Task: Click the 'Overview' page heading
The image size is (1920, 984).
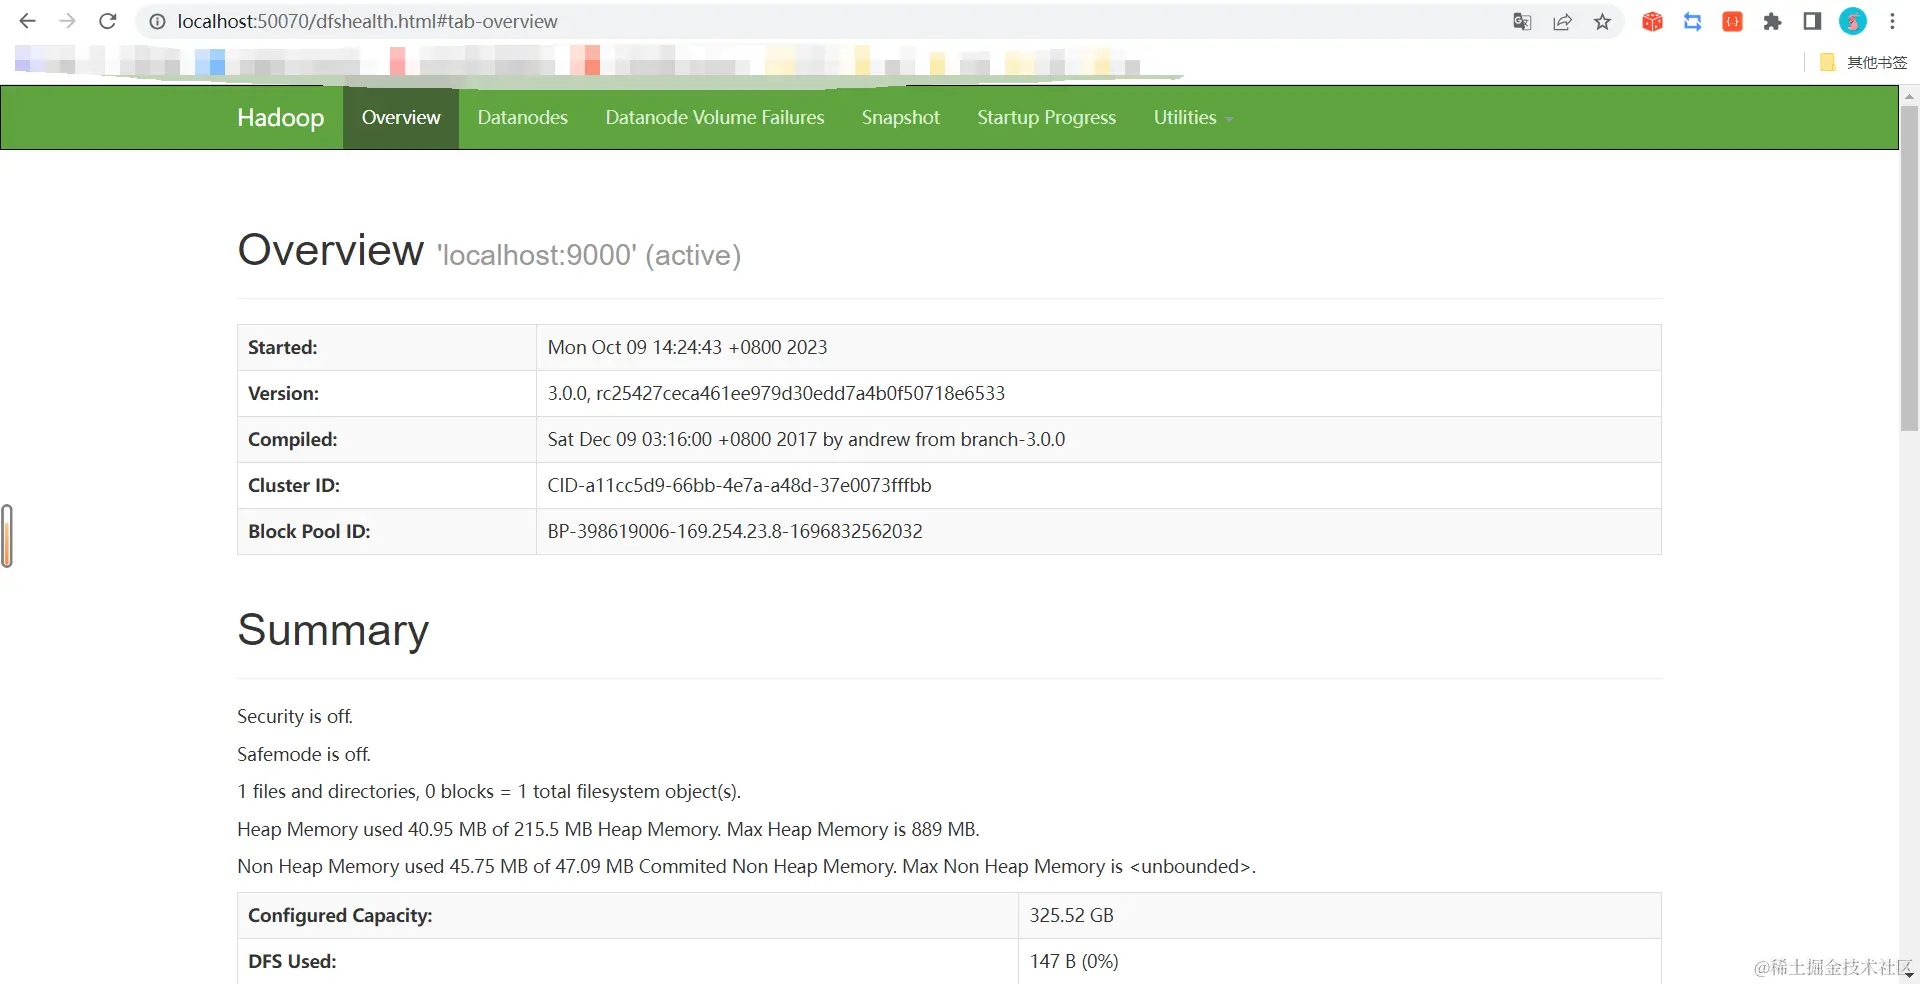Action: [331, 250]
